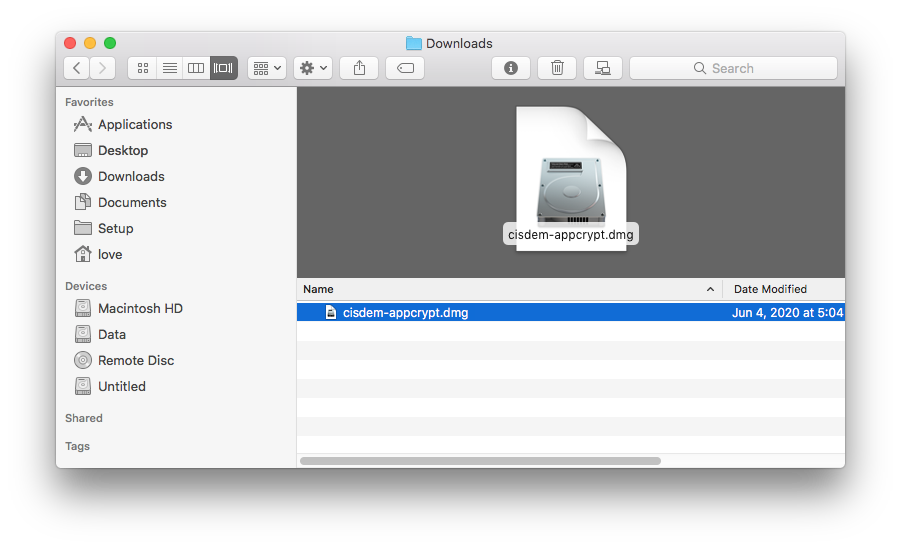Screen dimensions: 901x548
Task: Switch to column view mode
Action: [x=196, y=68]
